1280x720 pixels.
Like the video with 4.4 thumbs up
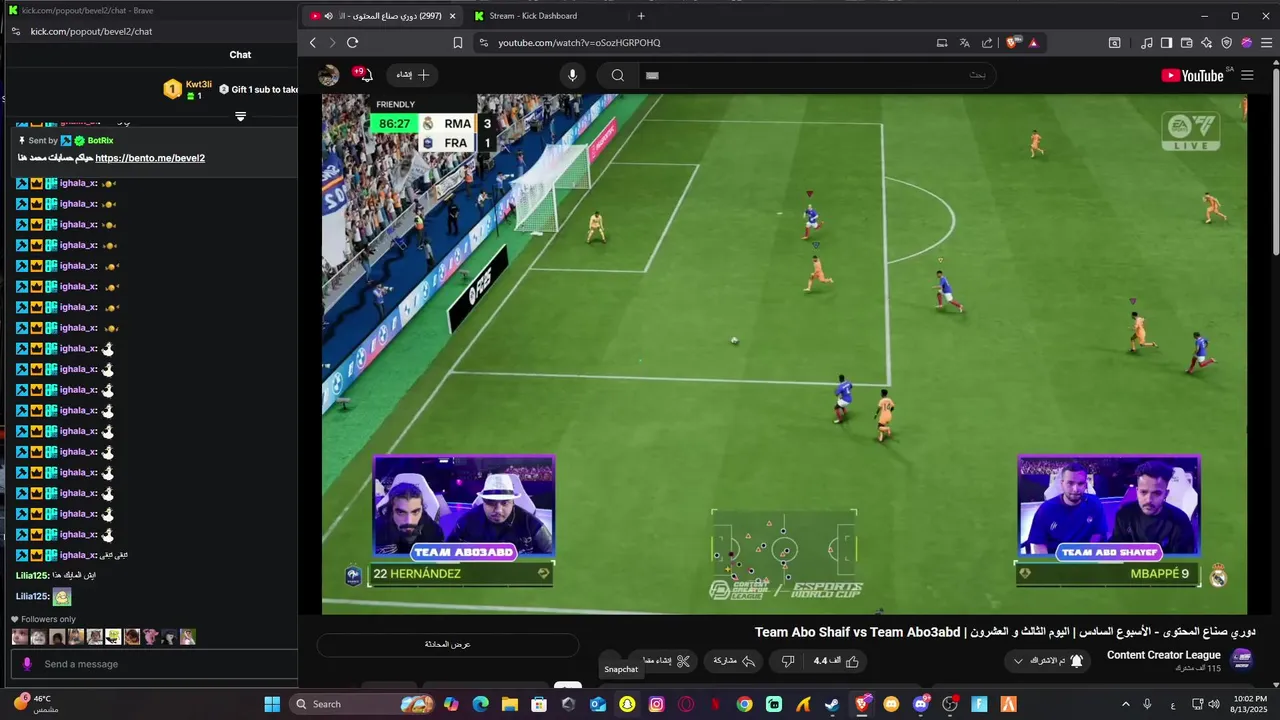point(837,661)
